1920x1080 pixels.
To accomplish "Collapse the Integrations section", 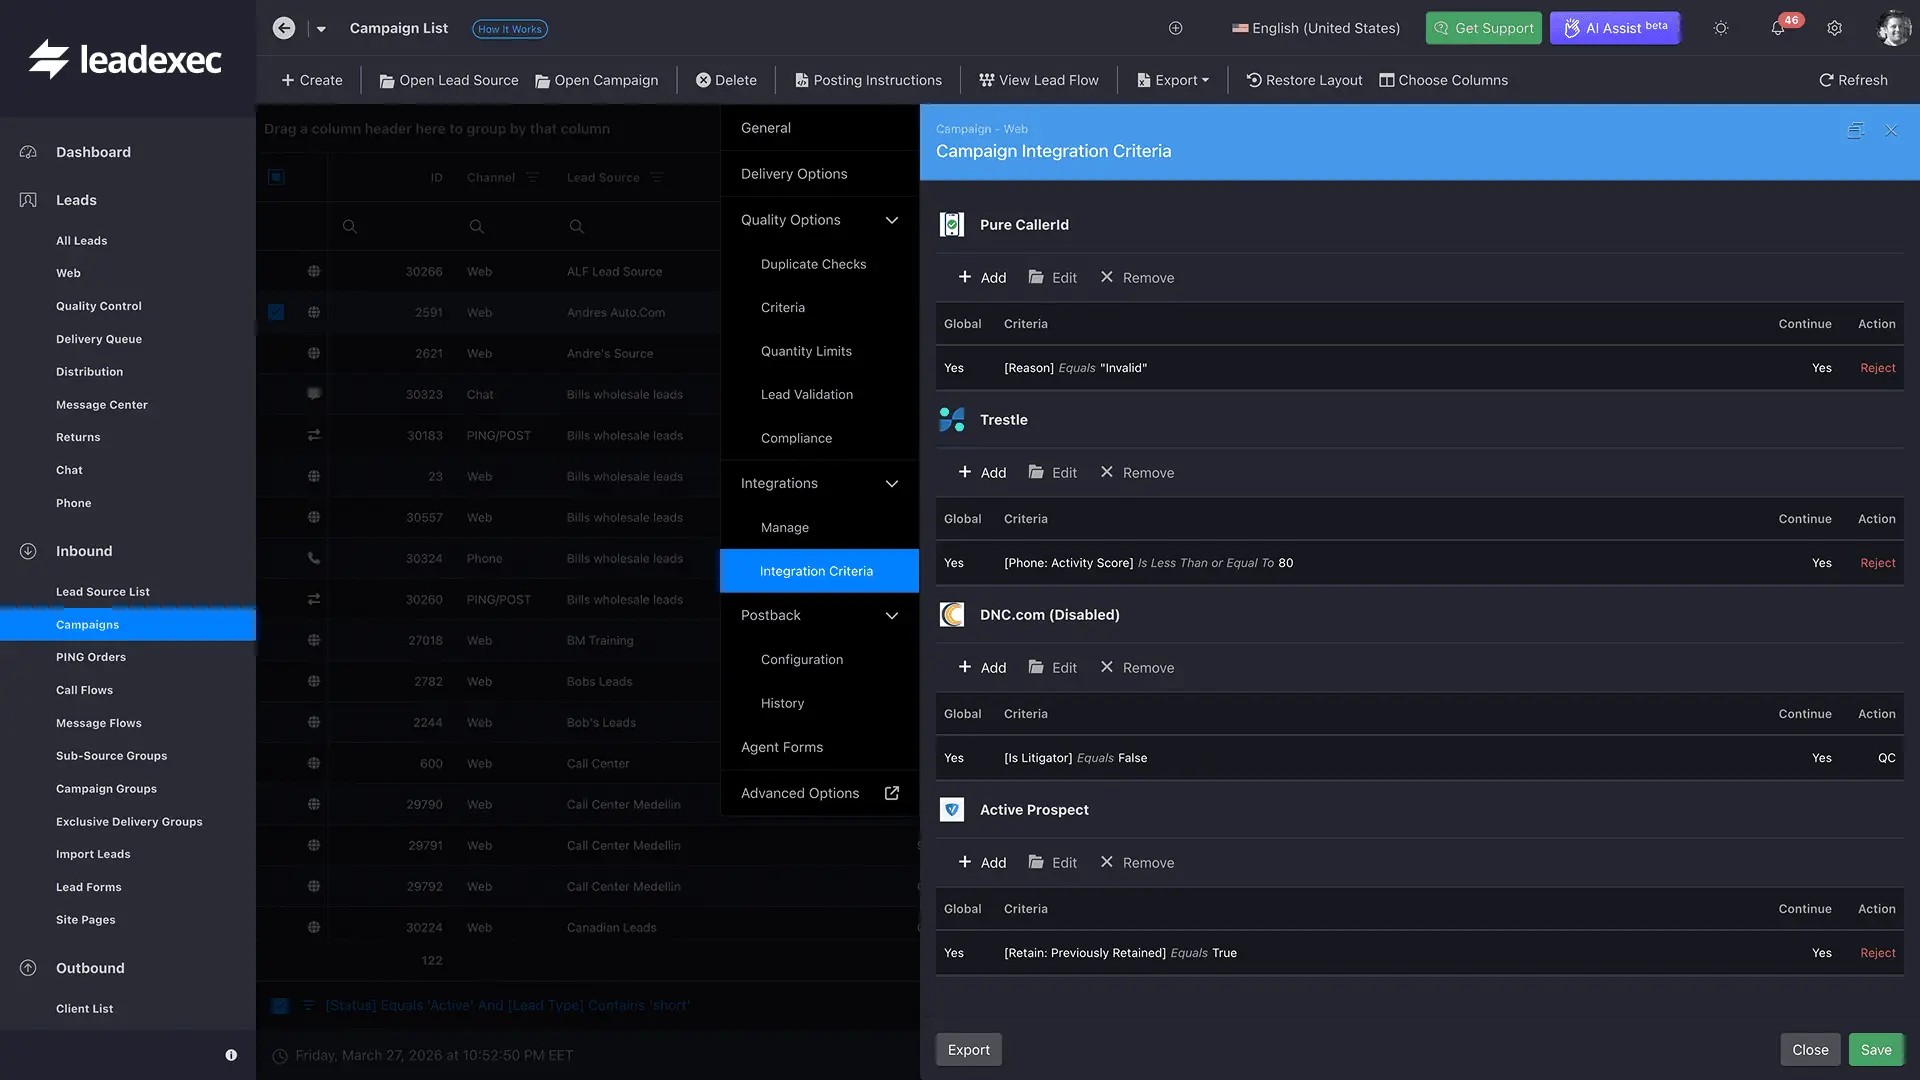I will click(892, 483).
